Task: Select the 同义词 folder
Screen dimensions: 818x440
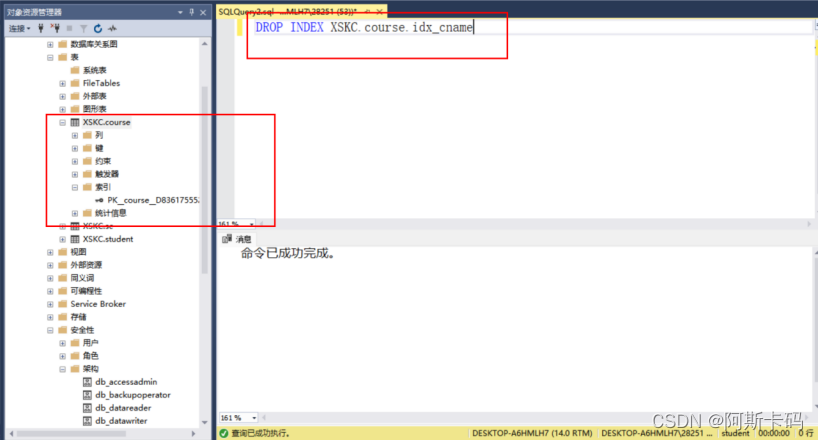Action: pos(82,278)
